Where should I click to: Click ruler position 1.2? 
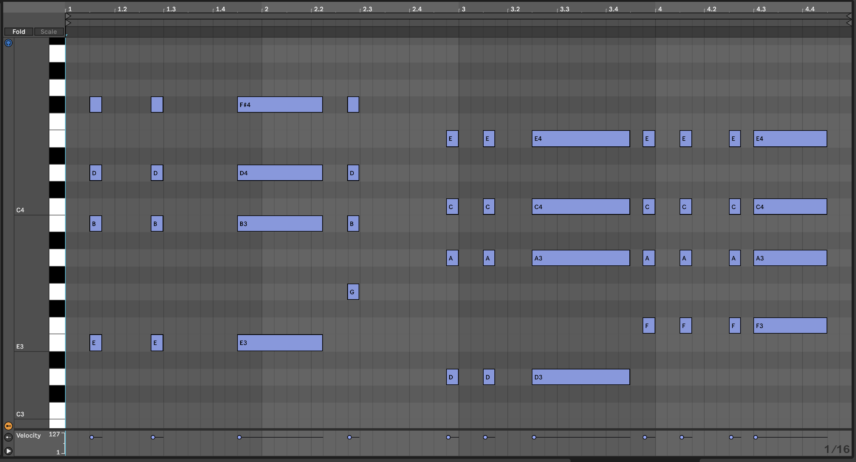pos(122,9)
